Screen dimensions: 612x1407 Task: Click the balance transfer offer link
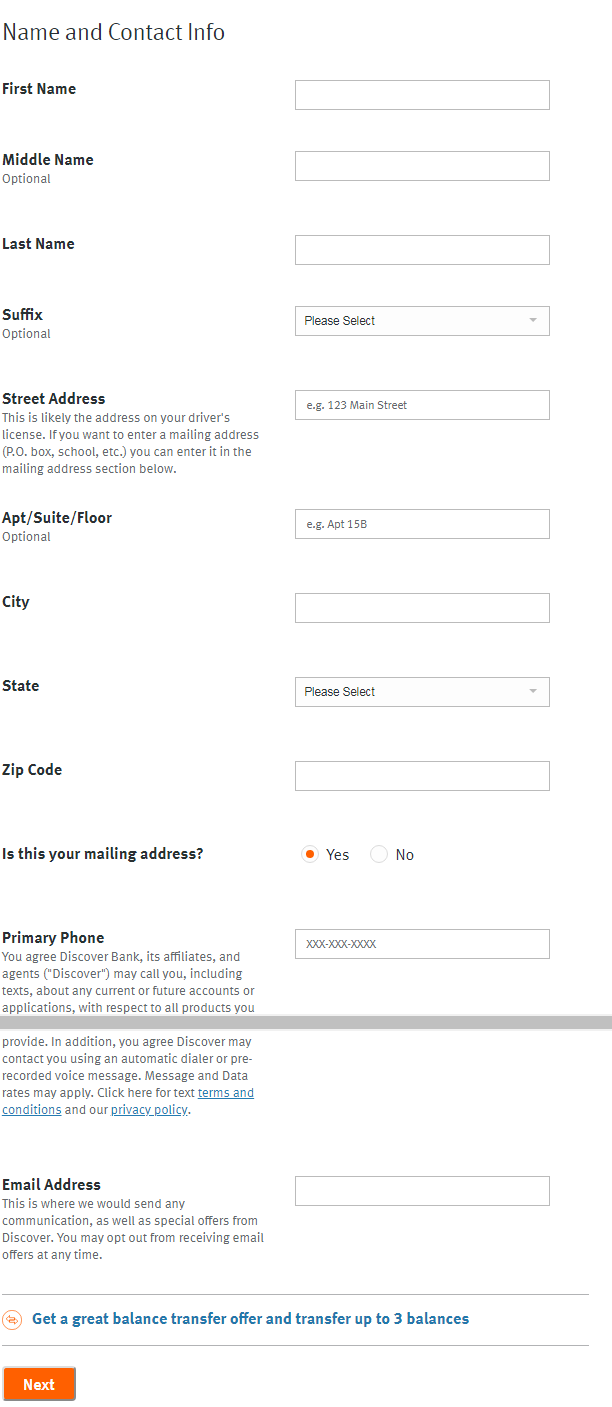coord(251,1318)
